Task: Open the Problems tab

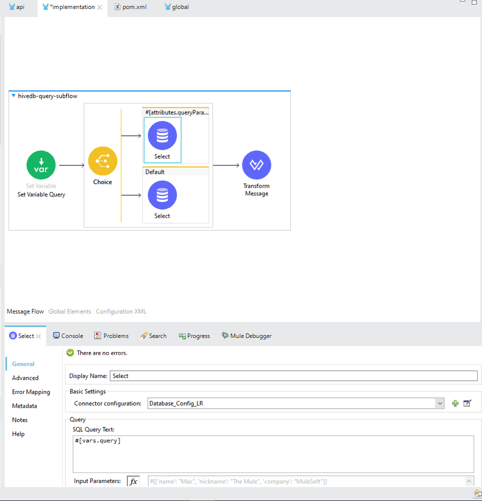Action: [111, 336]
